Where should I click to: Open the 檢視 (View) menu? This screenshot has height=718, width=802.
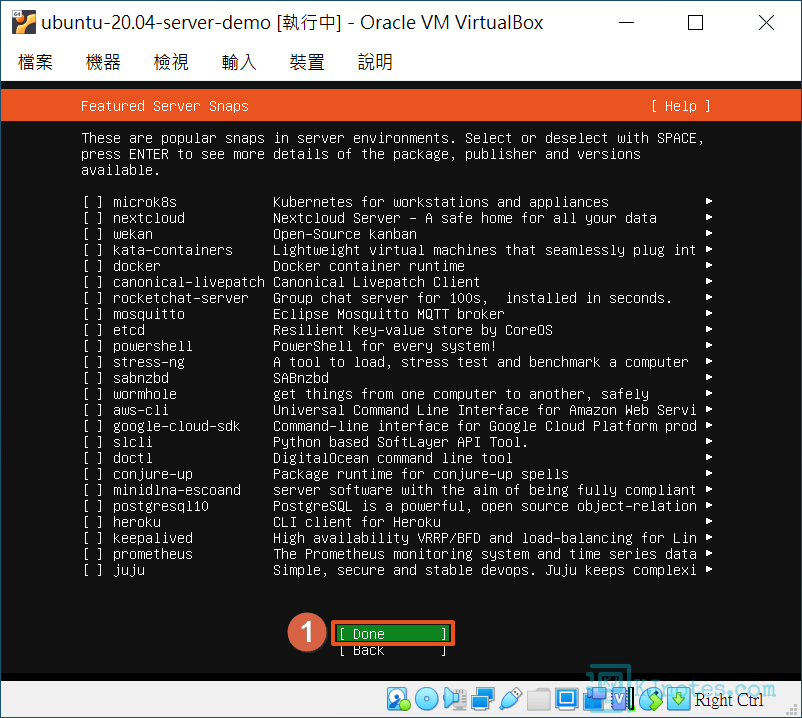[x=171, y=62]
